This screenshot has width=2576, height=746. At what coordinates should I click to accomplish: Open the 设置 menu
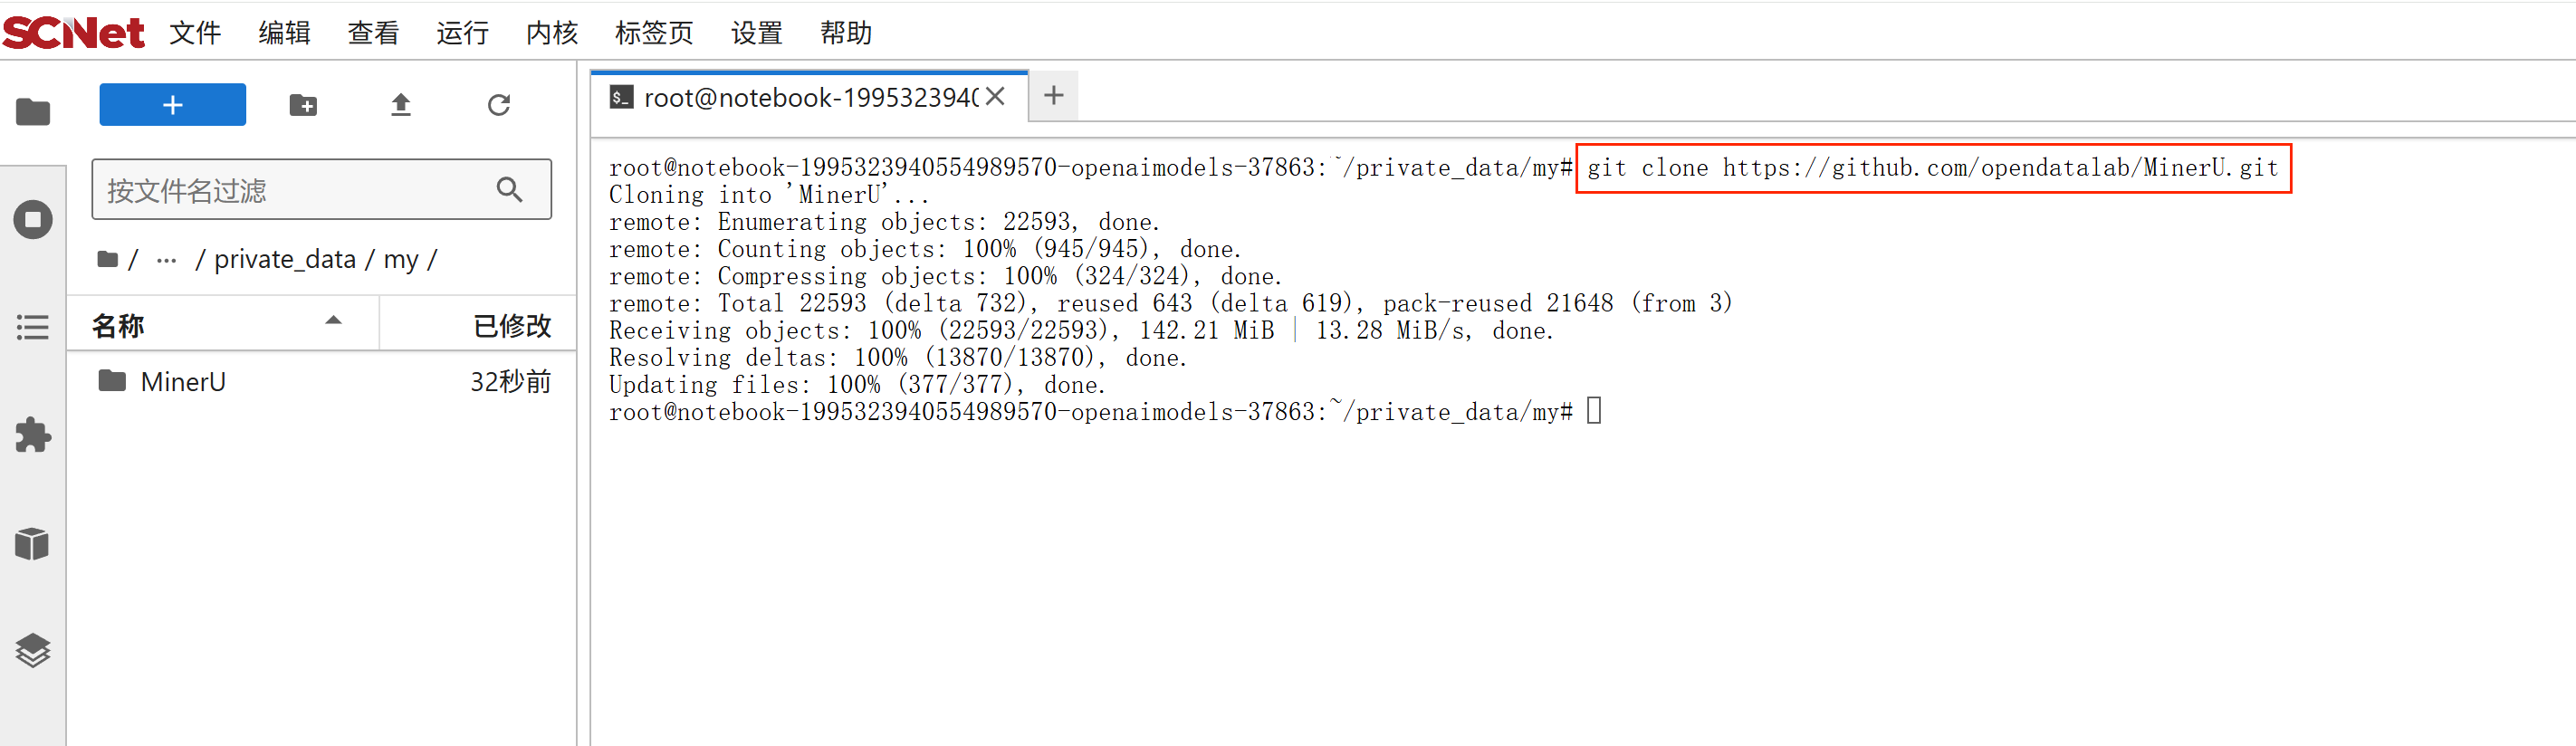[755, 33]
